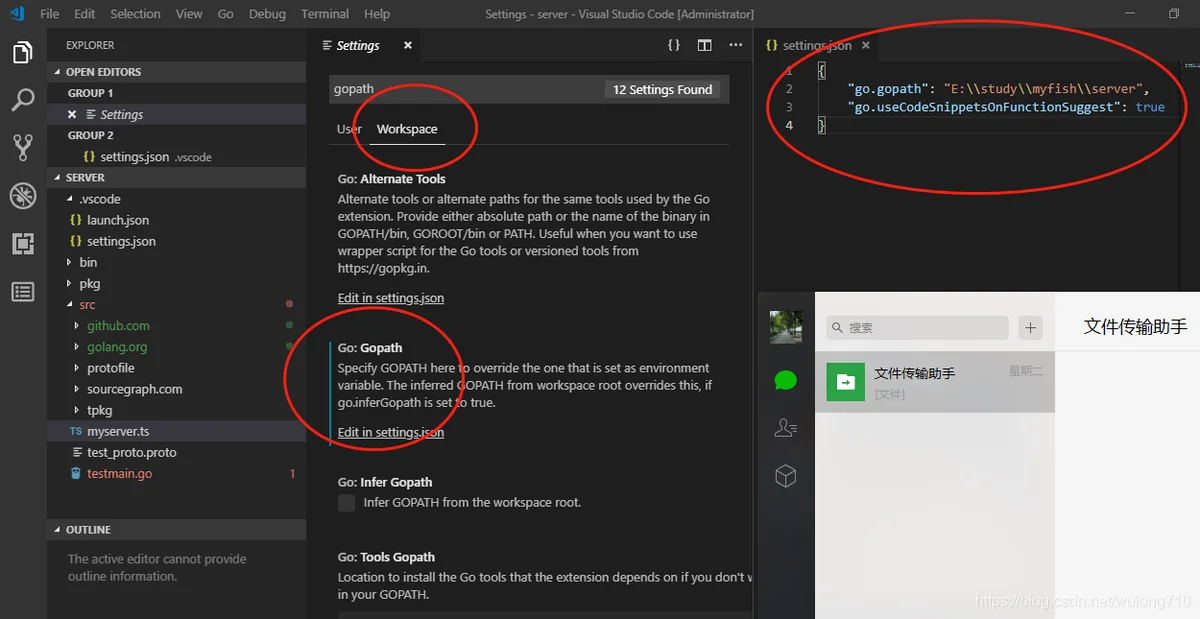Open the WeChat favorites cube icon
Screen dimensions: 1200x619
(x=786, y=476)
